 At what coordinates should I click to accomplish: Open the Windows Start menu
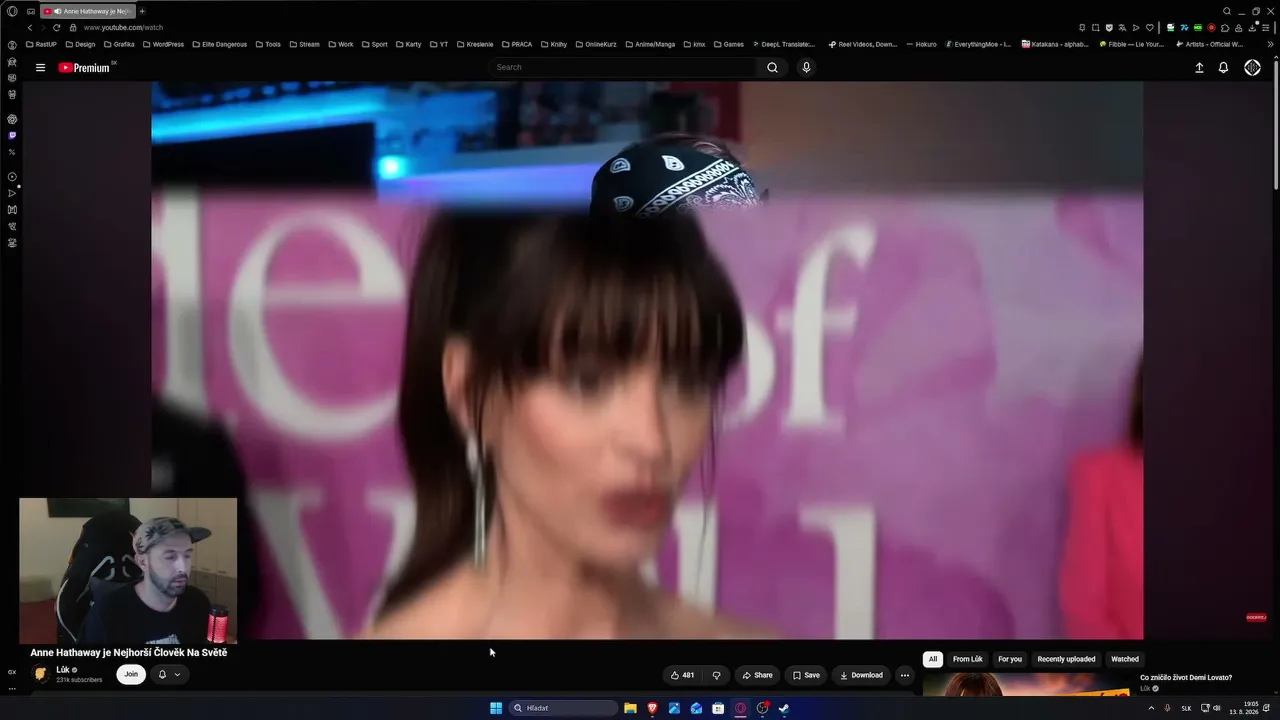496,708
